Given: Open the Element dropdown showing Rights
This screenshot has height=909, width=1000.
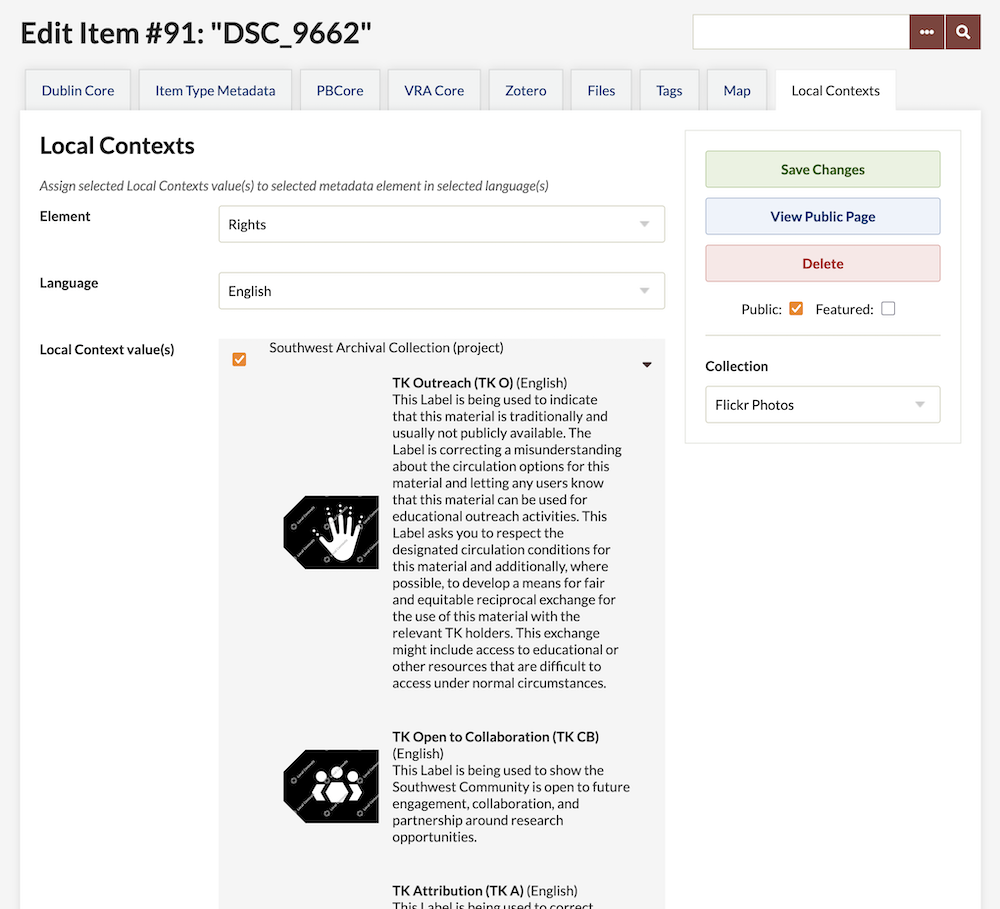Looking at the screenshot, I should (x=441, y=224).
